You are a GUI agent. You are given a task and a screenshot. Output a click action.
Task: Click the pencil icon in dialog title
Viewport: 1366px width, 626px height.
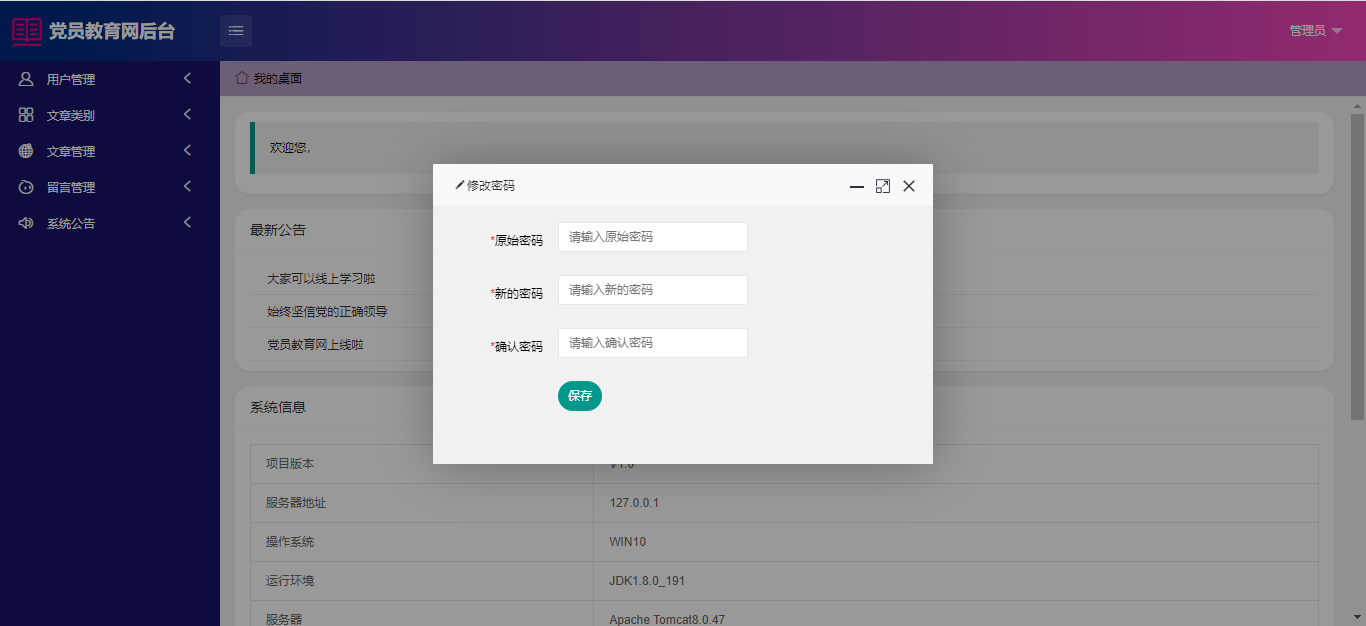click(x=460, y=185)
